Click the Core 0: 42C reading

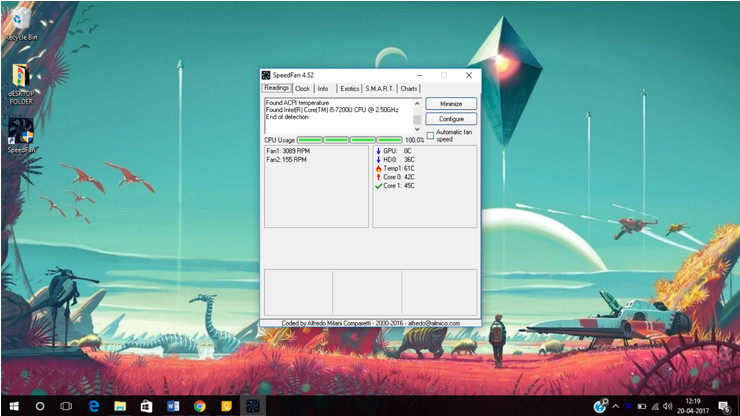399,177
